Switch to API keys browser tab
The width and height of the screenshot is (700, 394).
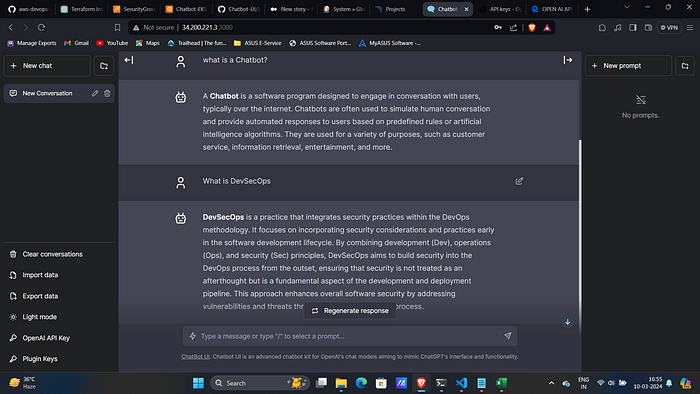(x=500, y=9)
